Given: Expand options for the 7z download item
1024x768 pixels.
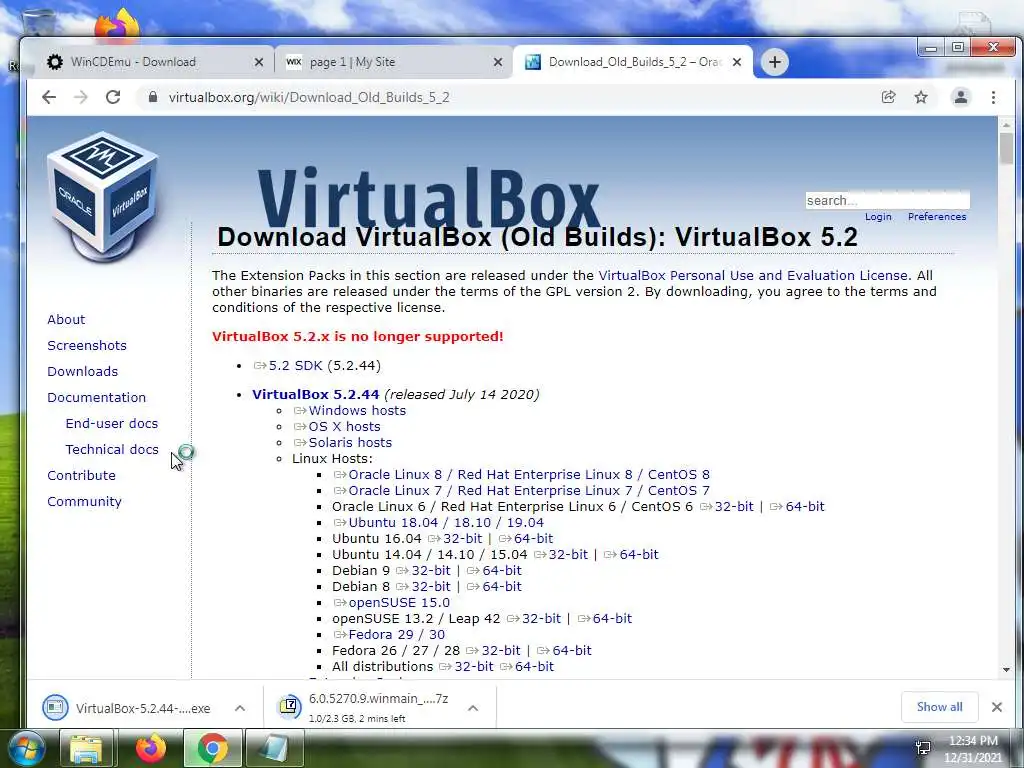Looking at the screenshot, I should click(x=473, y=708).
